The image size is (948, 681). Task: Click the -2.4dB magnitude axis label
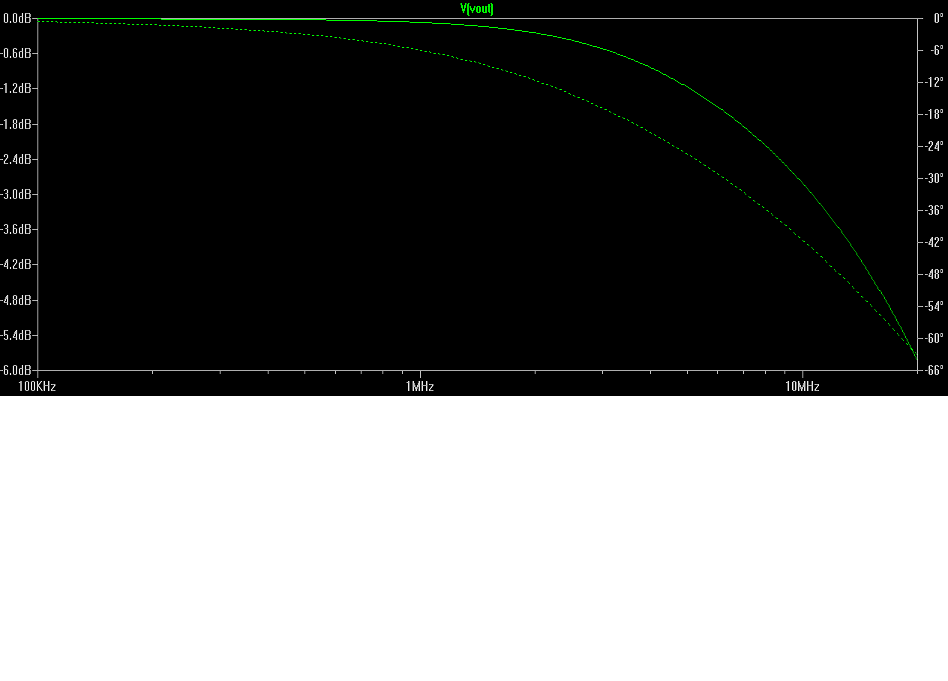(16, 159)
